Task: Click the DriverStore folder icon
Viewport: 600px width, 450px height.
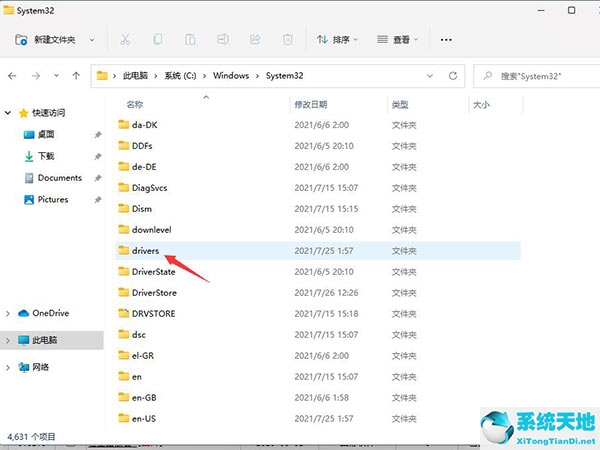Action: click(x=124, y=292)
